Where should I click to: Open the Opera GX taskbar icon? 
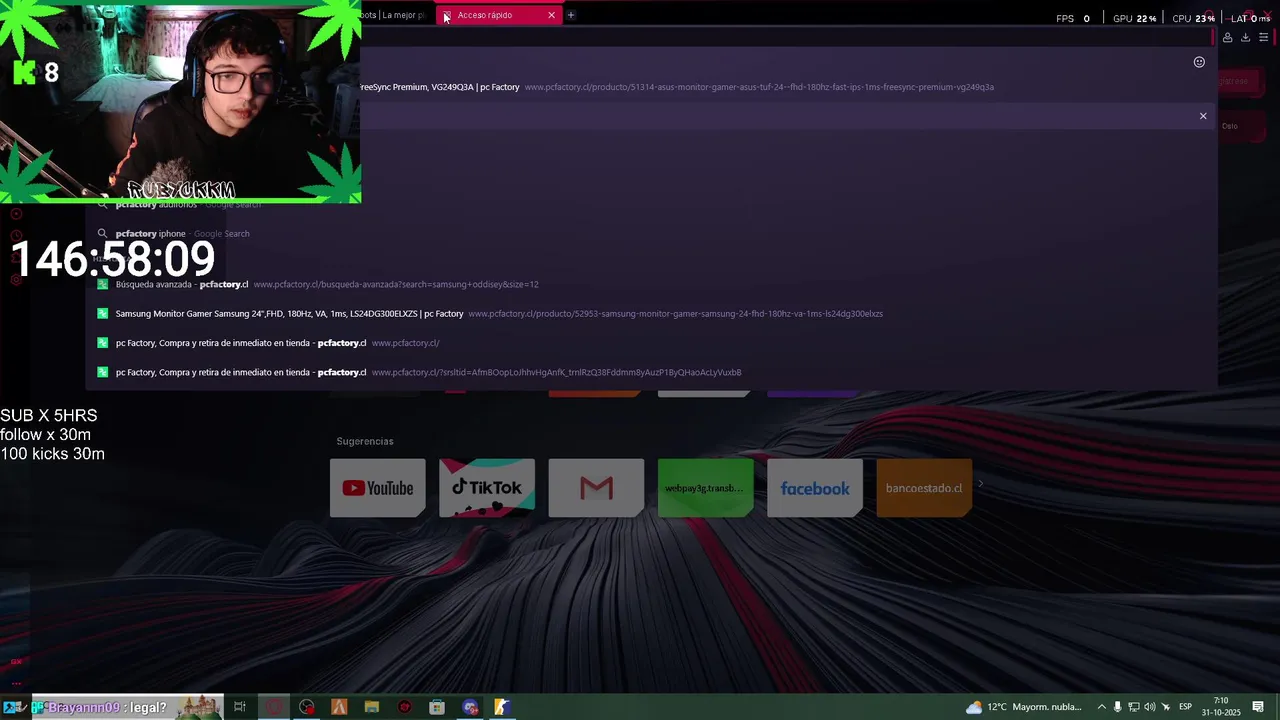[274, 707]
